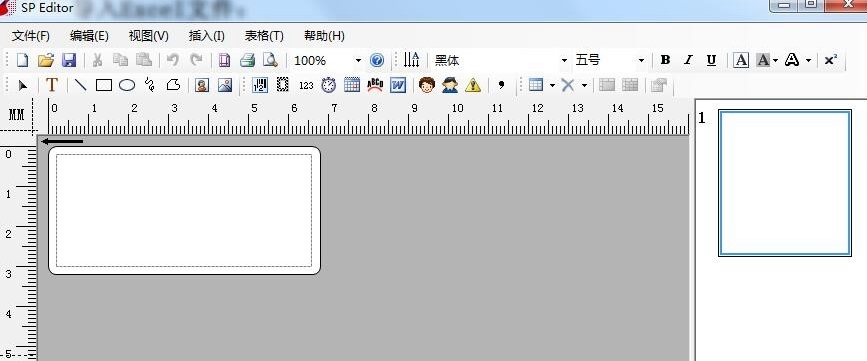Viewport: 867px width, 361px height.
Task: Choose the arrow selection pointer tool
Action: (x=23, y=85)
